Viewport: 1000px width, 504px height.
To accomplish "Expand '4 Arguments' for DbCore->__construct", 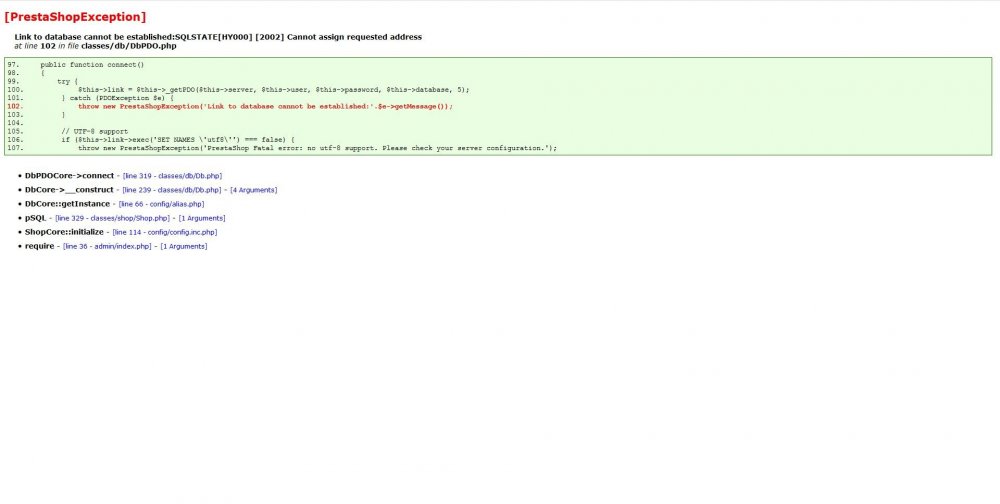I will coord(254,190).
